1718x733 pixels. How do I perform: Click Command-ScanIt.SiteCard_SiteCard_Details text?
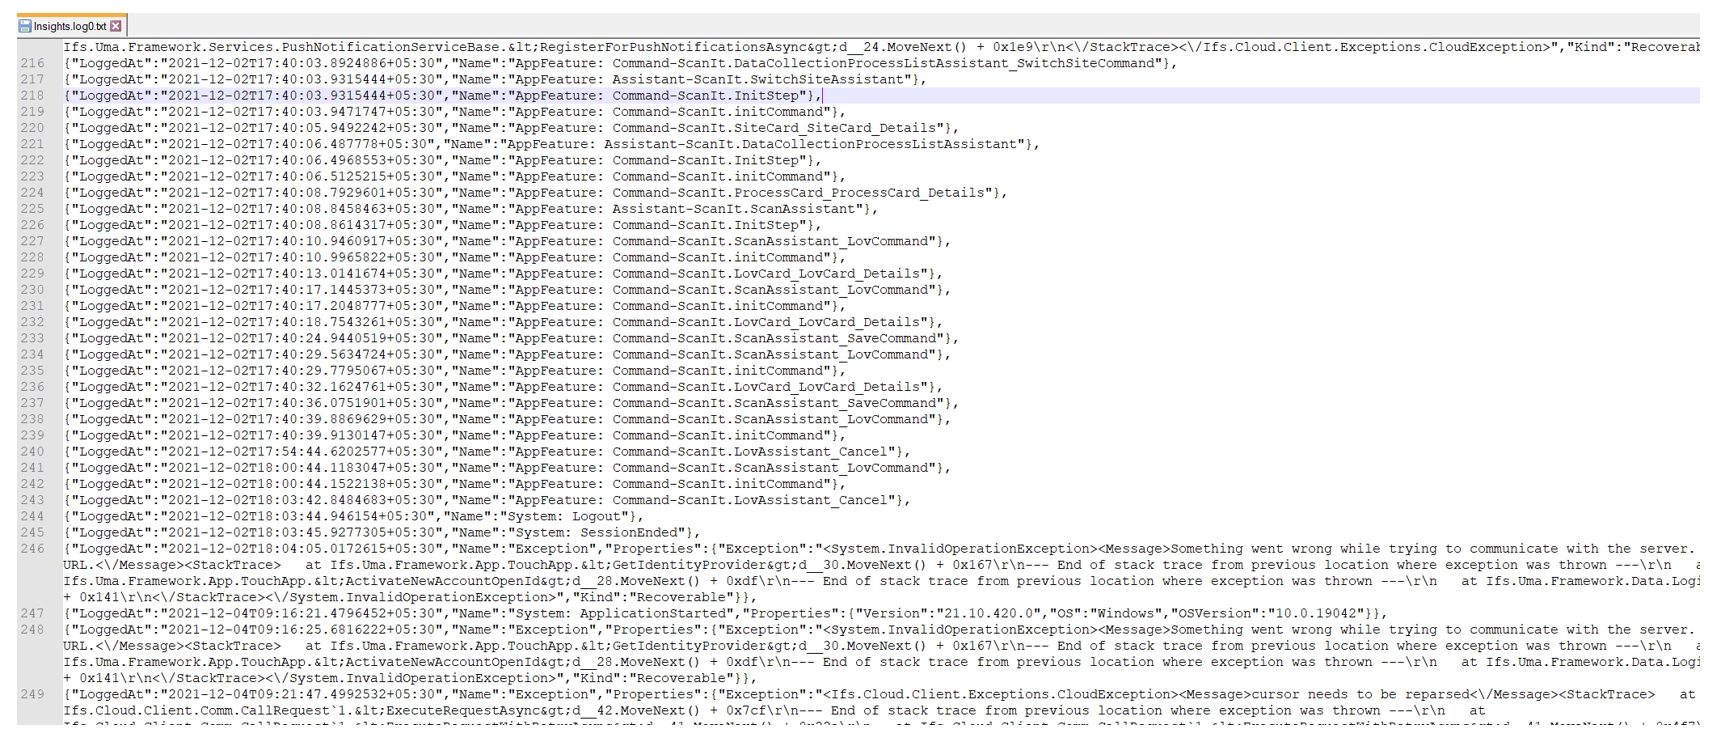(x=774, y=128)
